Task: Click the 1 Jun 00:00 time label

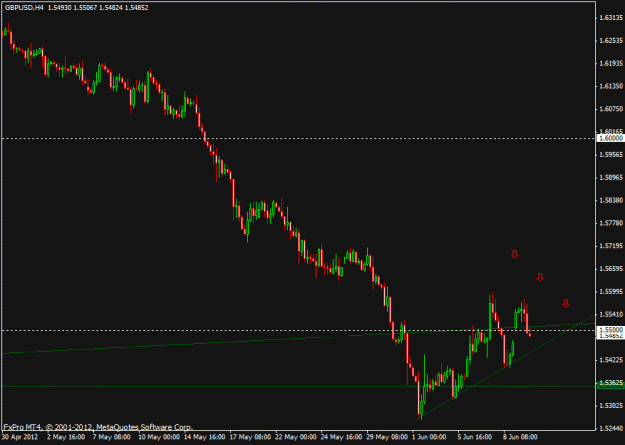Action: 429,437
